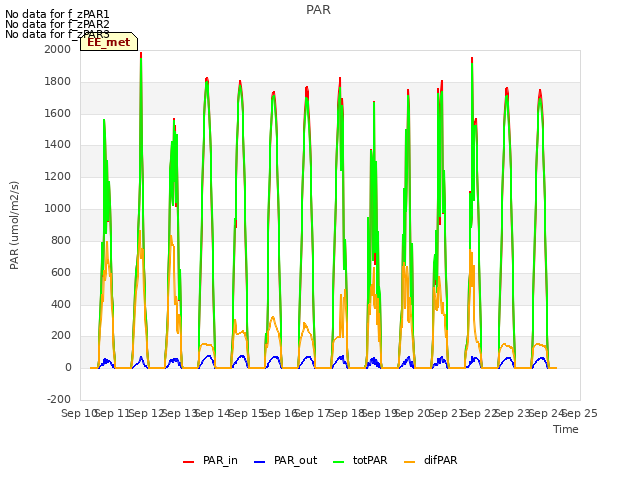Image resolution: width=640 pixels, height=480 pixels.
Task: Click the 1200 y-axis tick label
Action: (58, 177)
